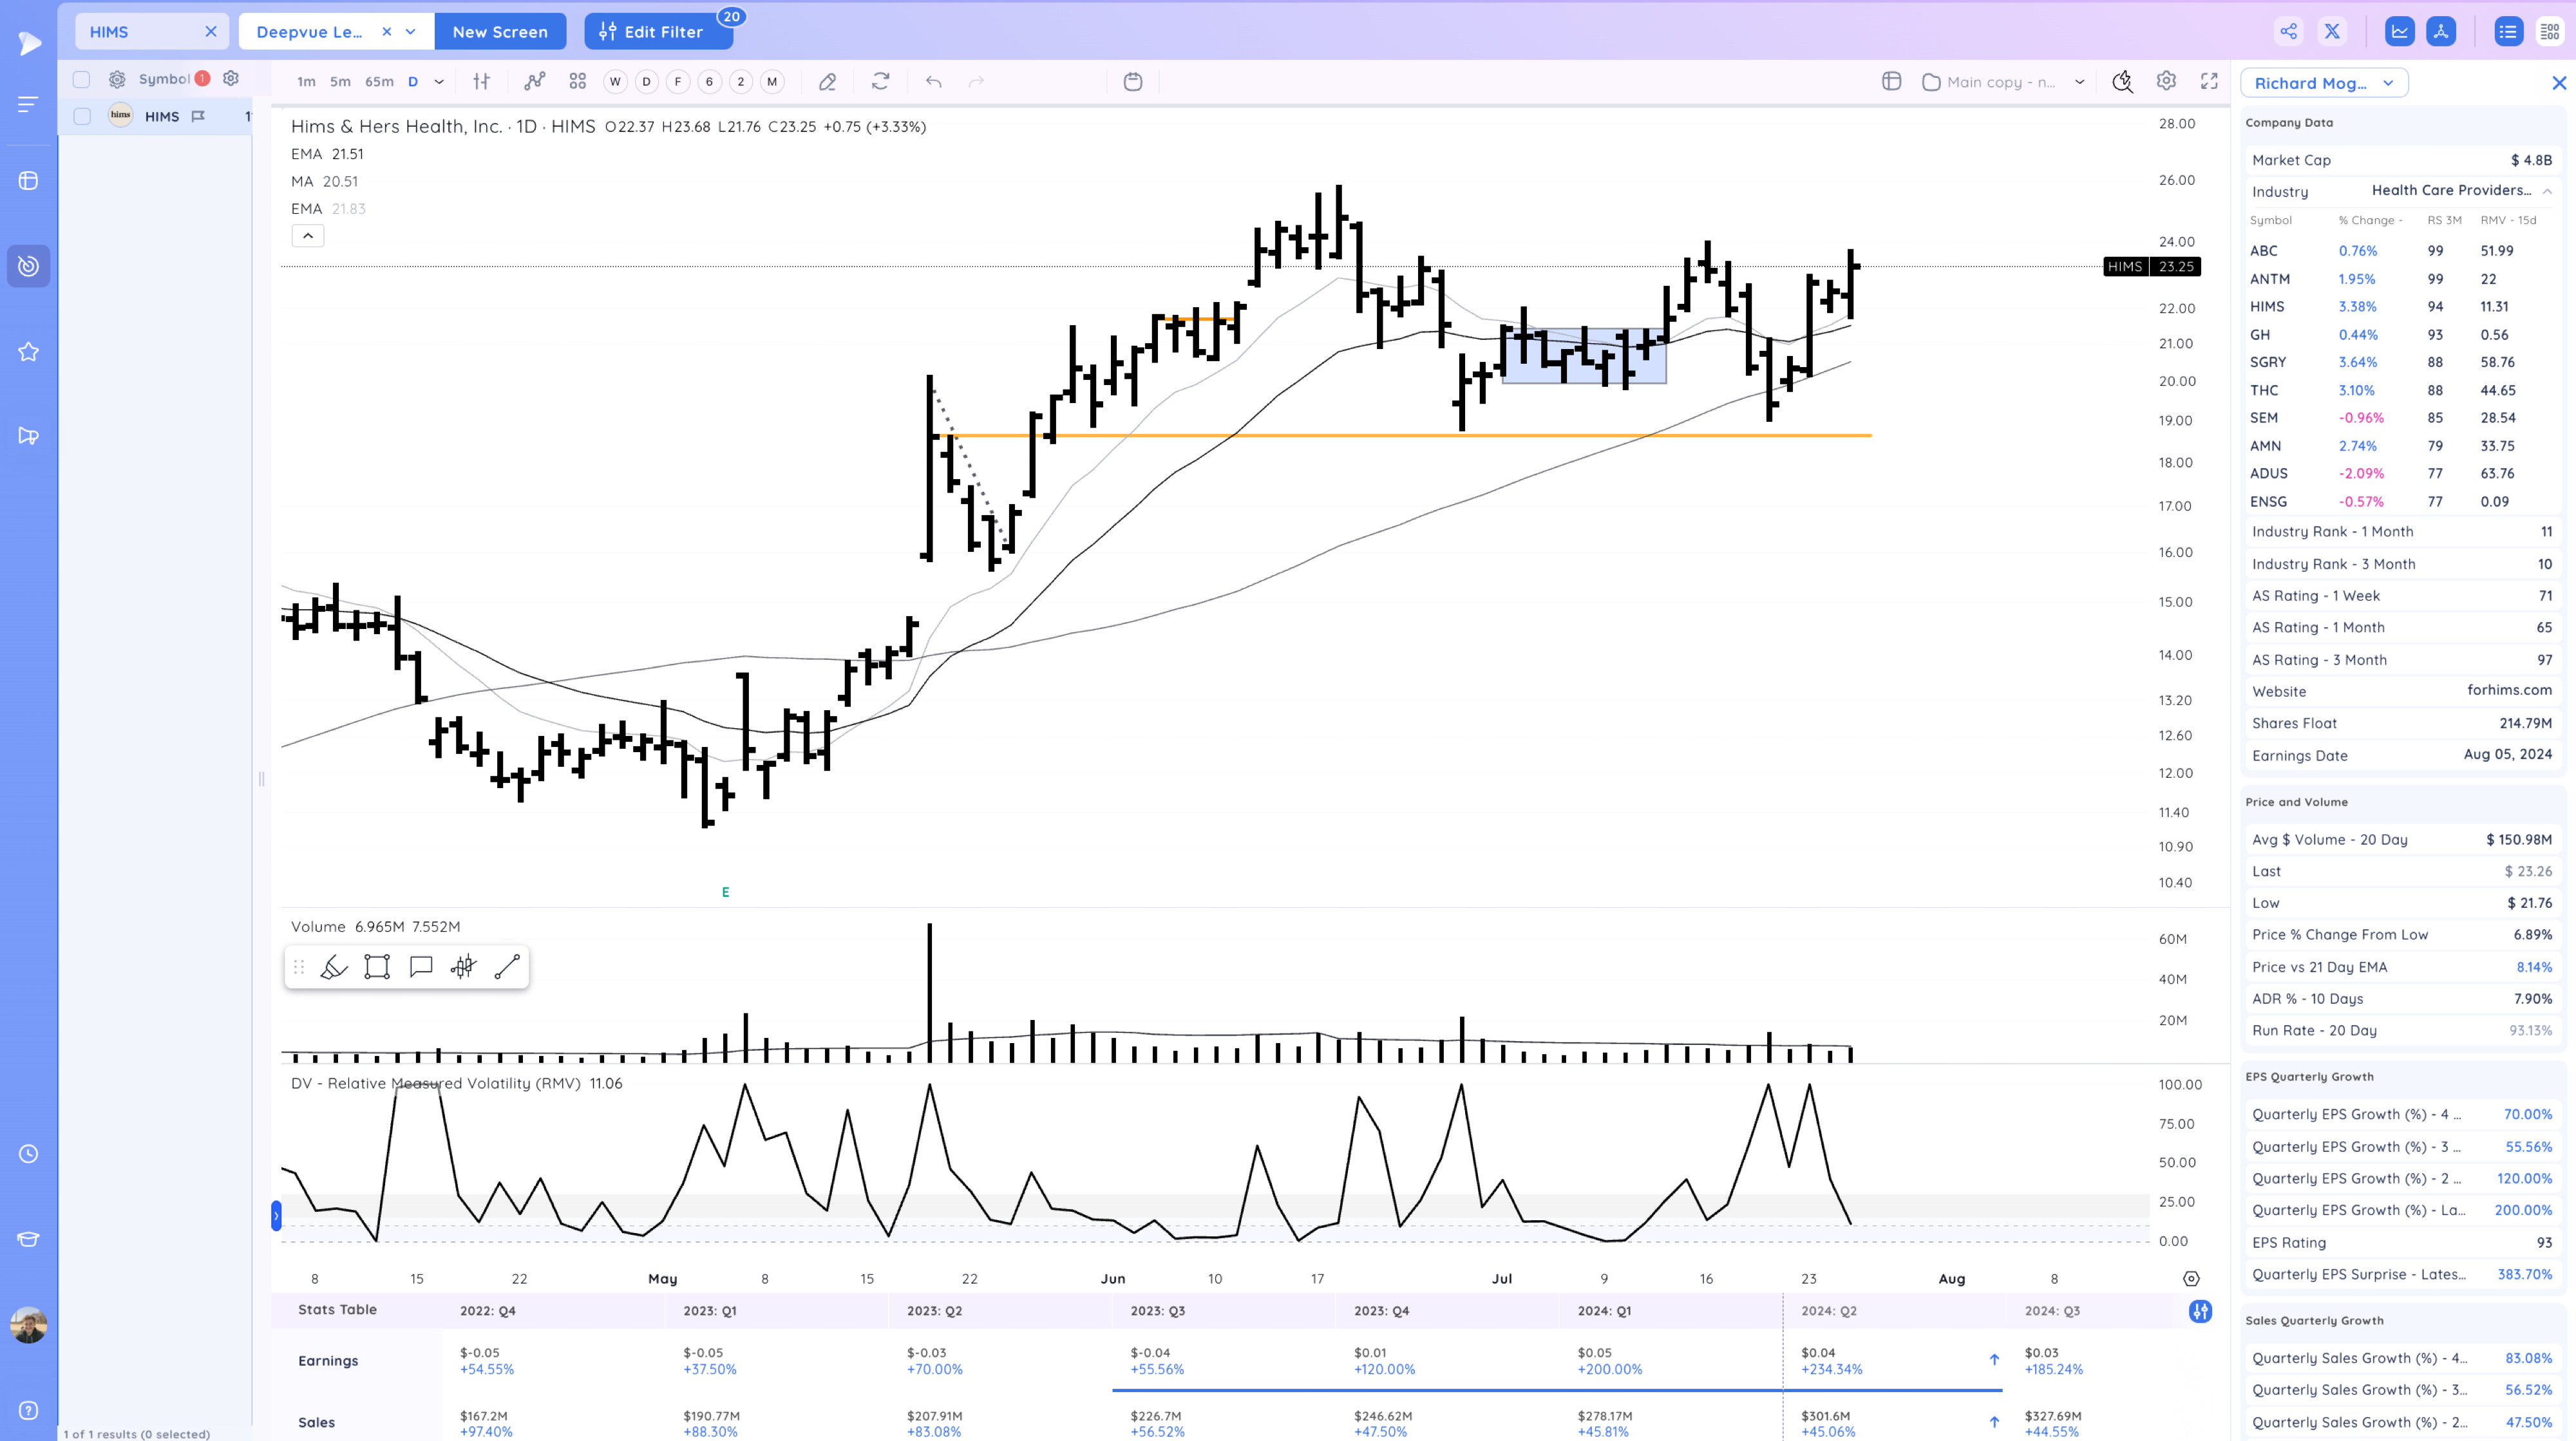Expand the Richard Mog layout dropdown
2576x1441 pixels.
click(2388, 83)
